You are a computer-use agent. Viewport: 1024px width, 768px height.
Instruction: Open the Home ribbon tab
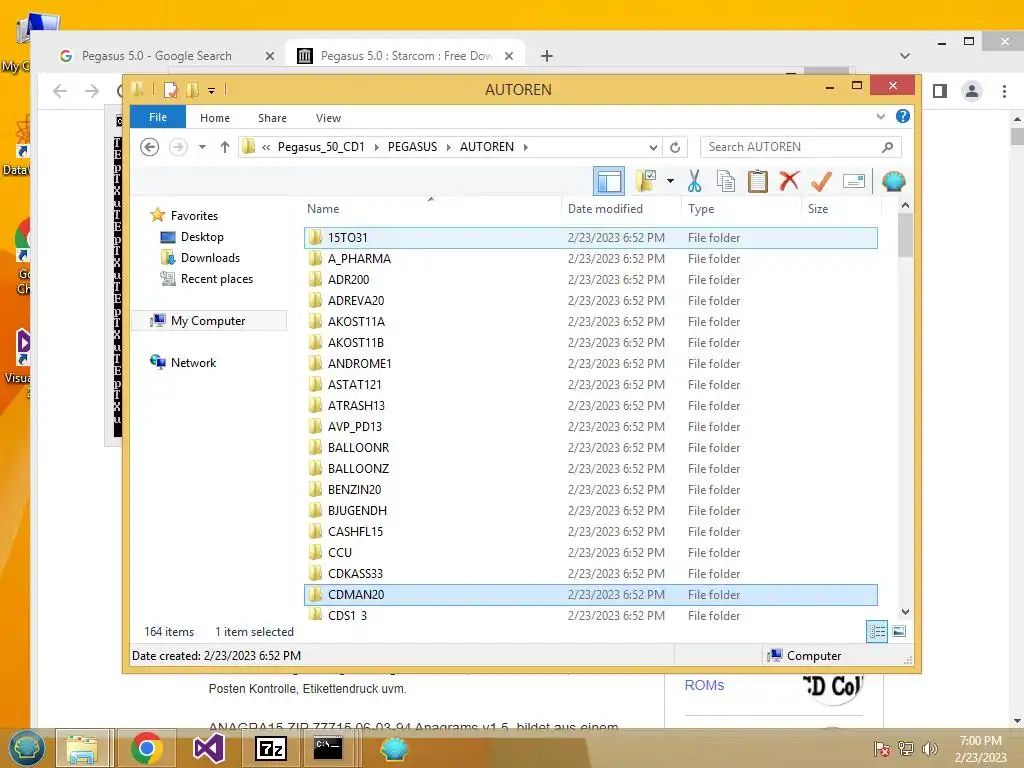coord(215,118)
